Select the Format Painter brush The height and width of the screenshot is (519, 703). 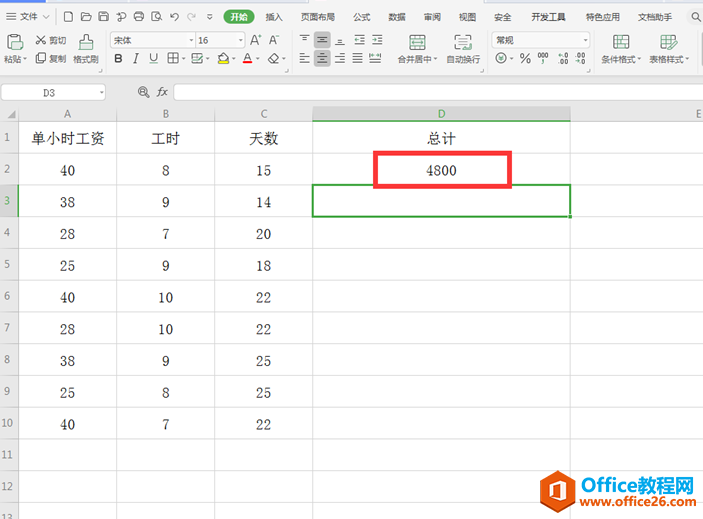[x=86, y=49]
